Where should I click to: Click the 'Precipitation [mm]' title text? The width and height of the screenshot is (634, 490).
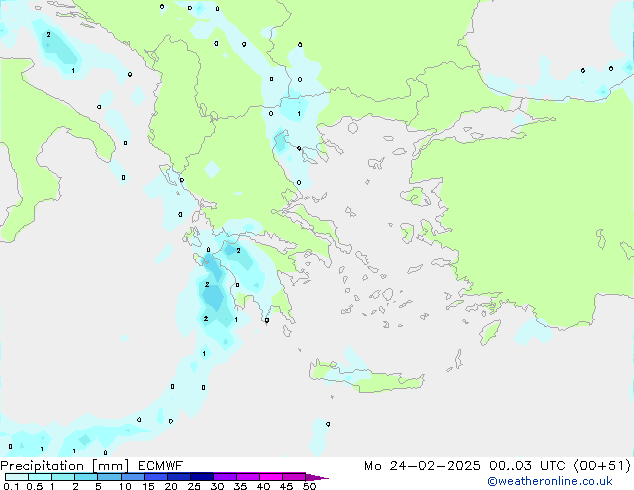pos(65,466)
